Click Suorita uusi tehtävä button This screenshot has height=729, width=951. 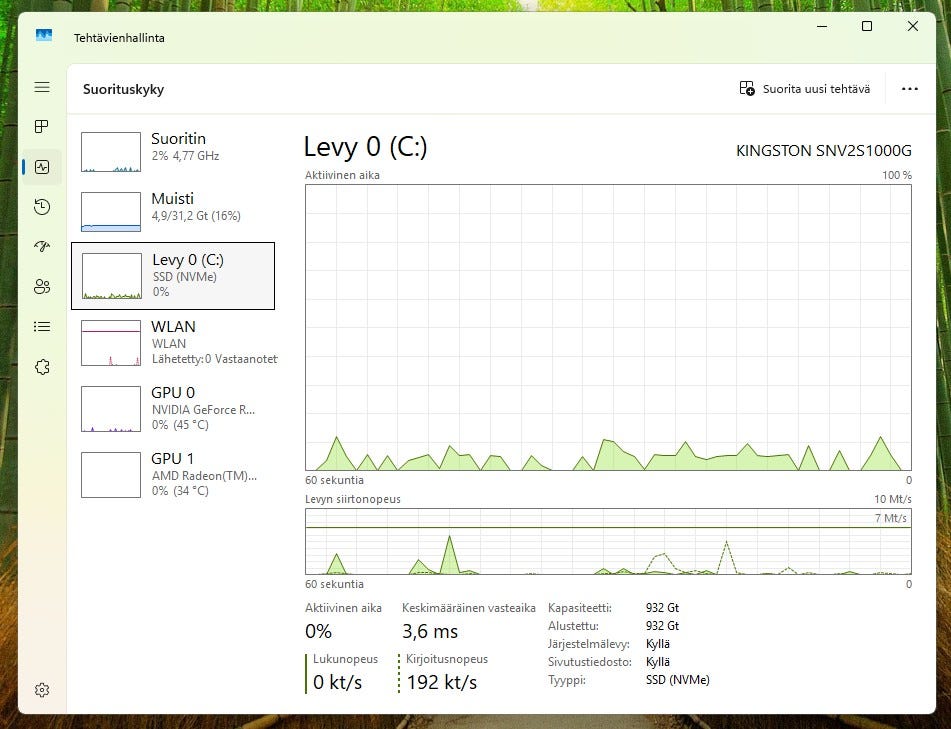click(804, 89)
